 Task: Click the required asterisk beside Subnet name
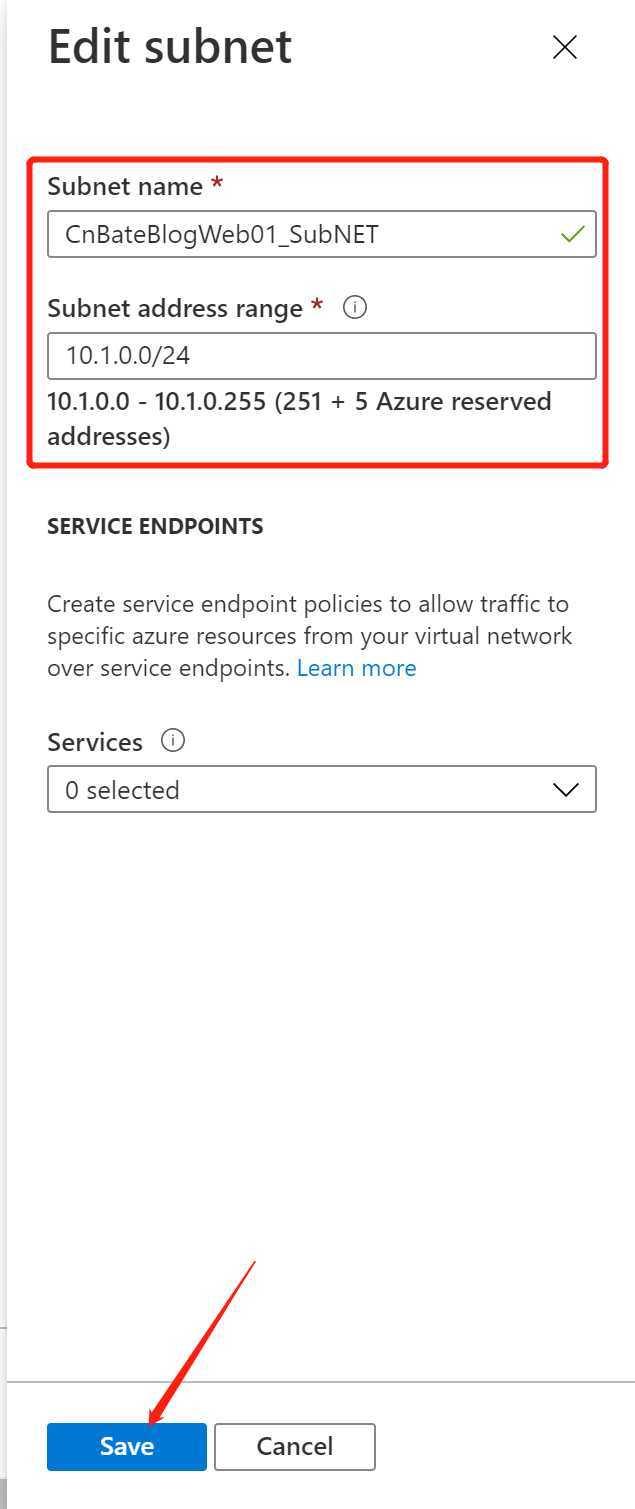point(217,184)
